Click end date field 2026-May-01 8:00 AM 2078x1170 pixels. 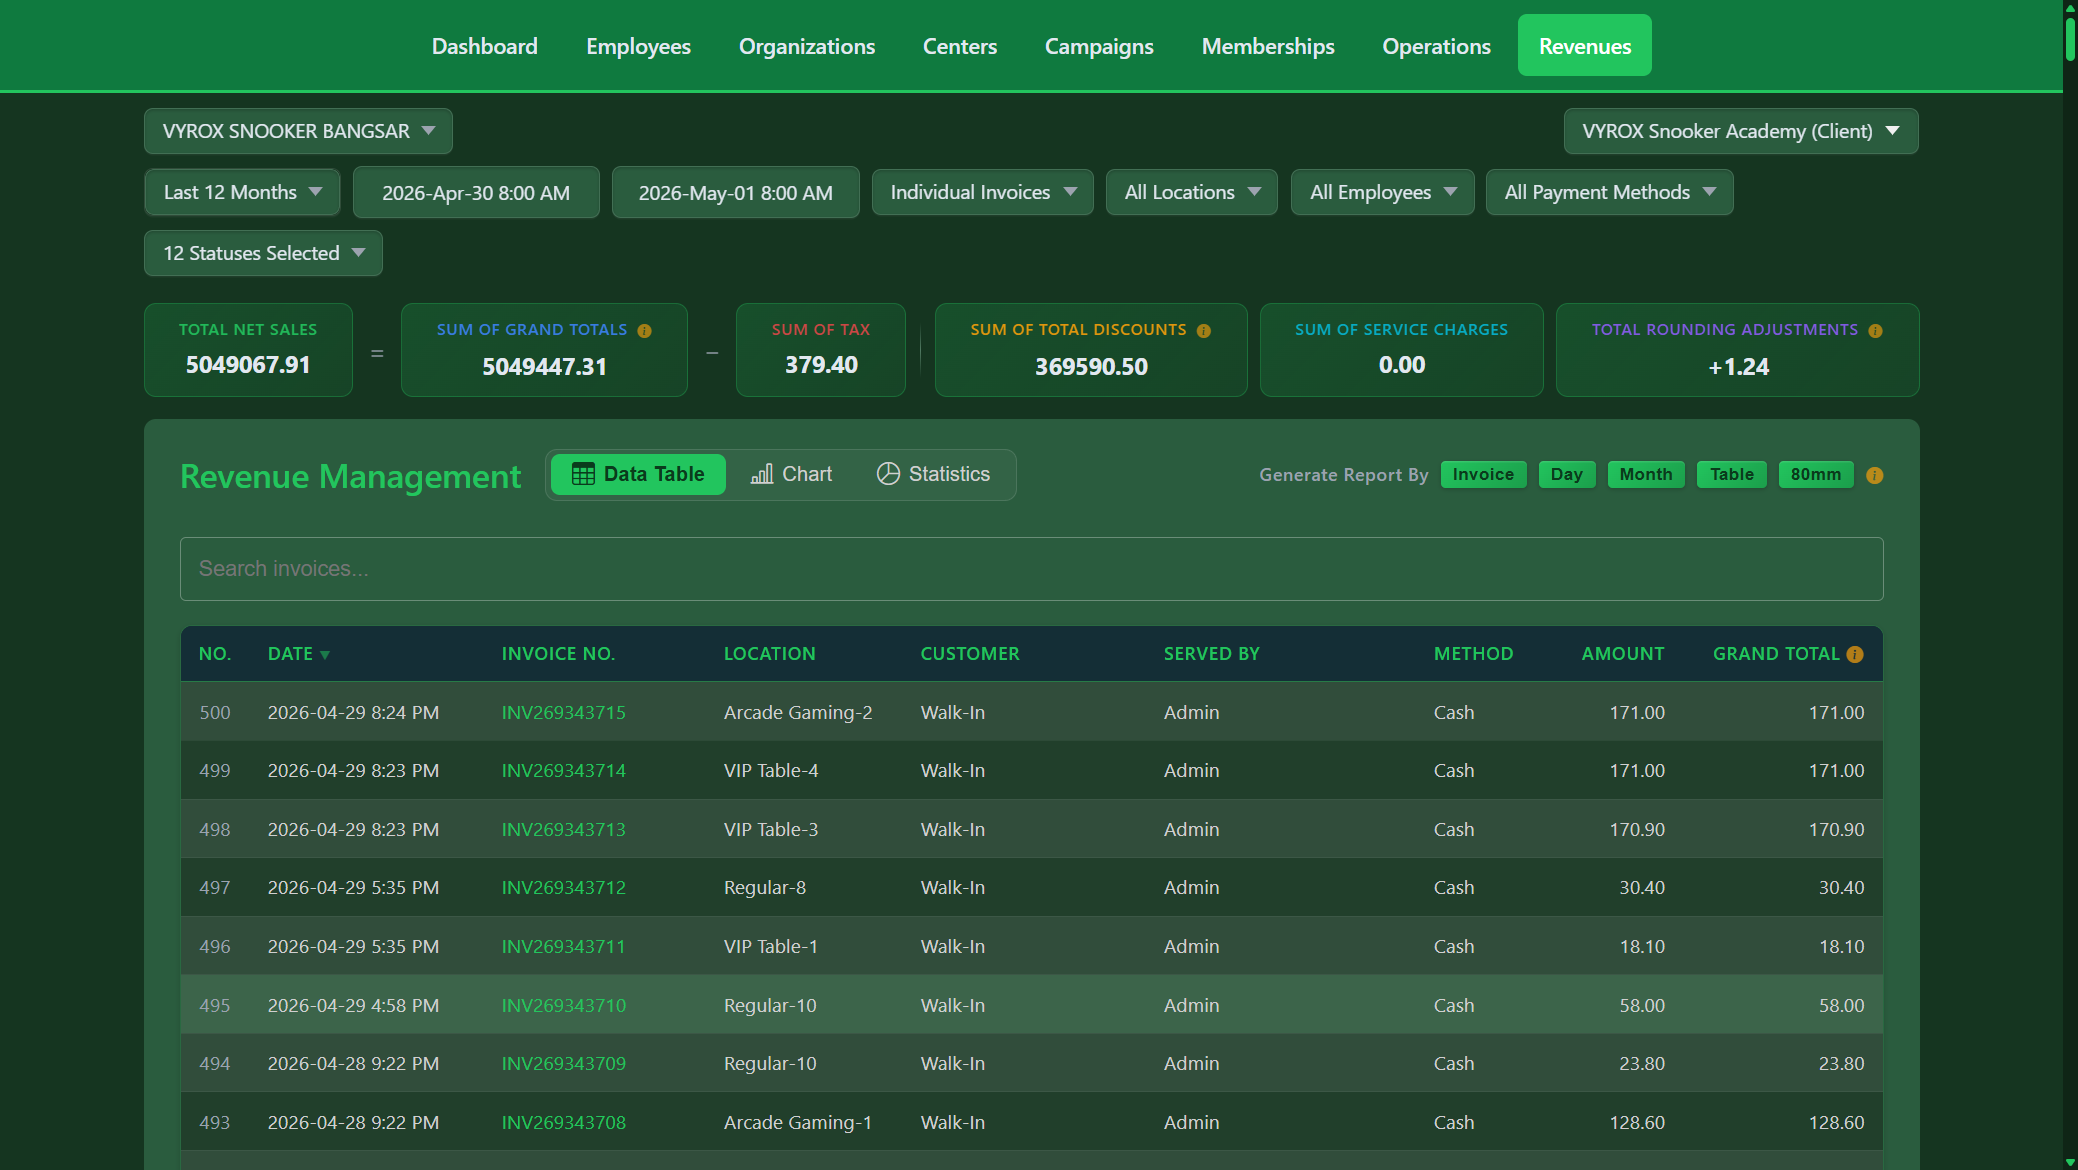tap(736, 193)
